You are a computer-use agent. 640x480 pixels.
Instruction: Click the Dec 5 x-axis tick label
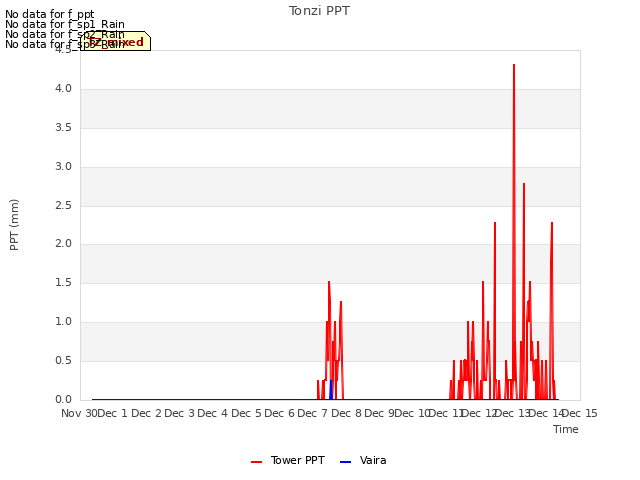[246, 413]
